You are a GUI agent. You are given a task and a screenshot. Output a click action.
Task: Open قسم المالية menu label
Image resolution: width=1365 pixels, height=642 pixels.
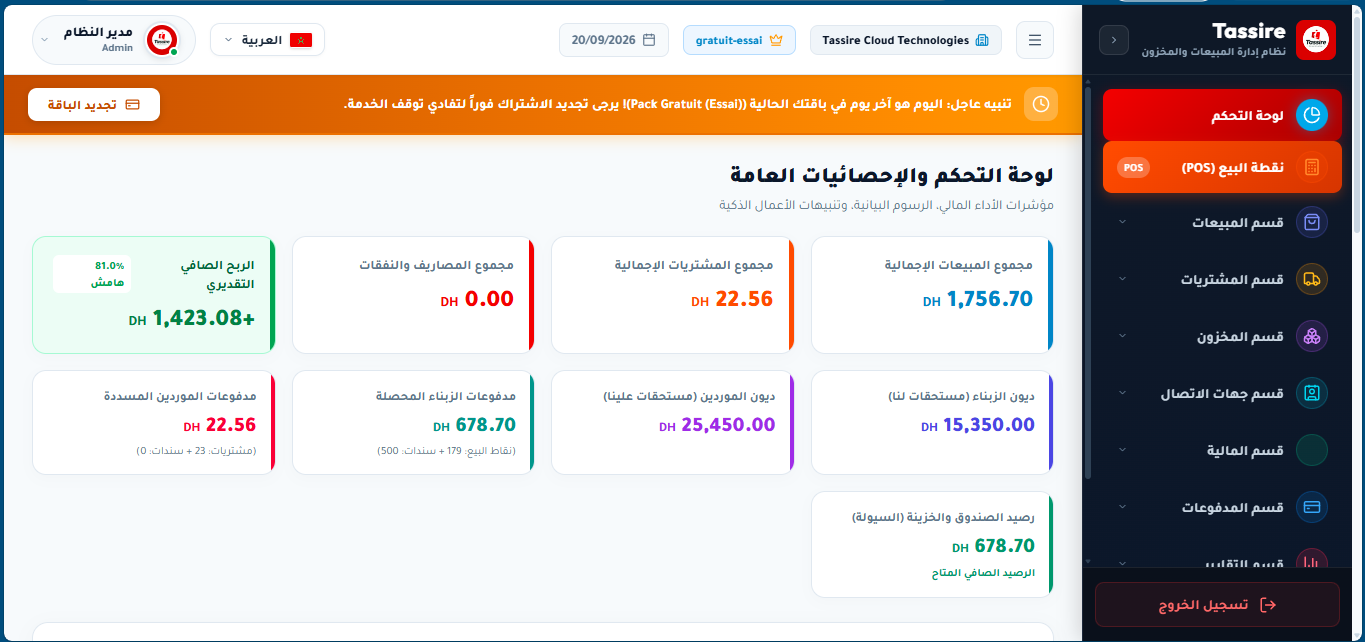point(1245,450)
